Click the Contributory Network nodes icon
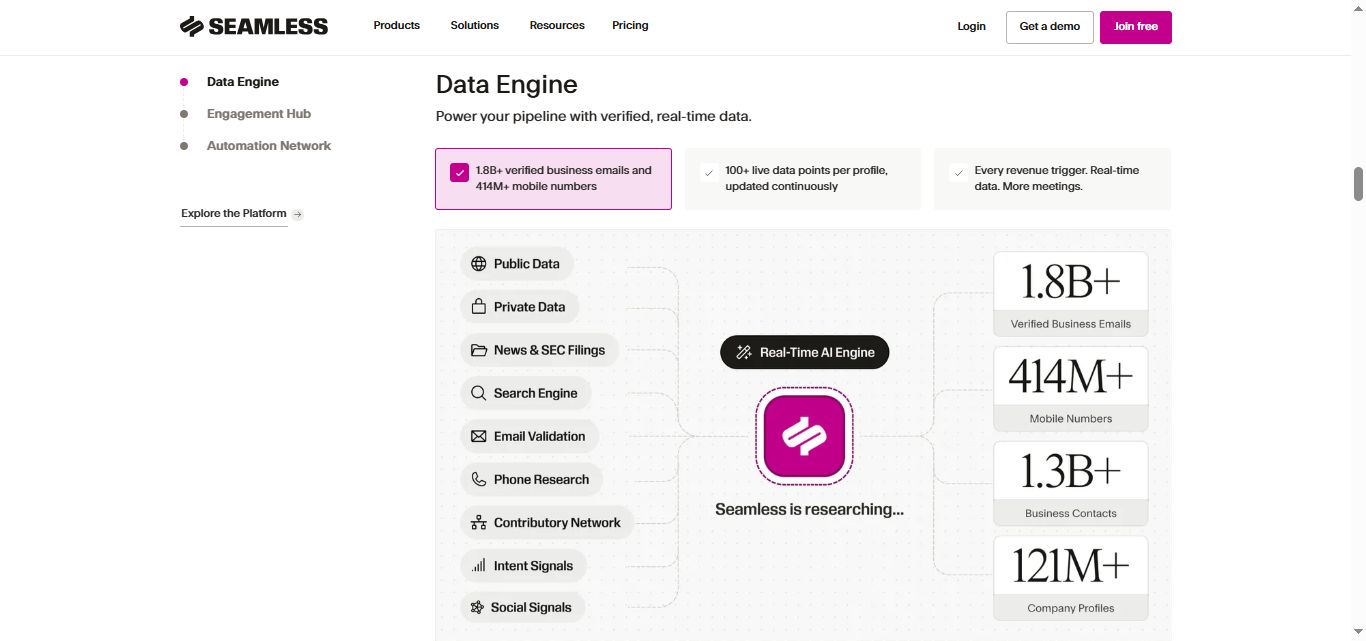The height and width of the screenshot is (641, 1366). (478, 521)
